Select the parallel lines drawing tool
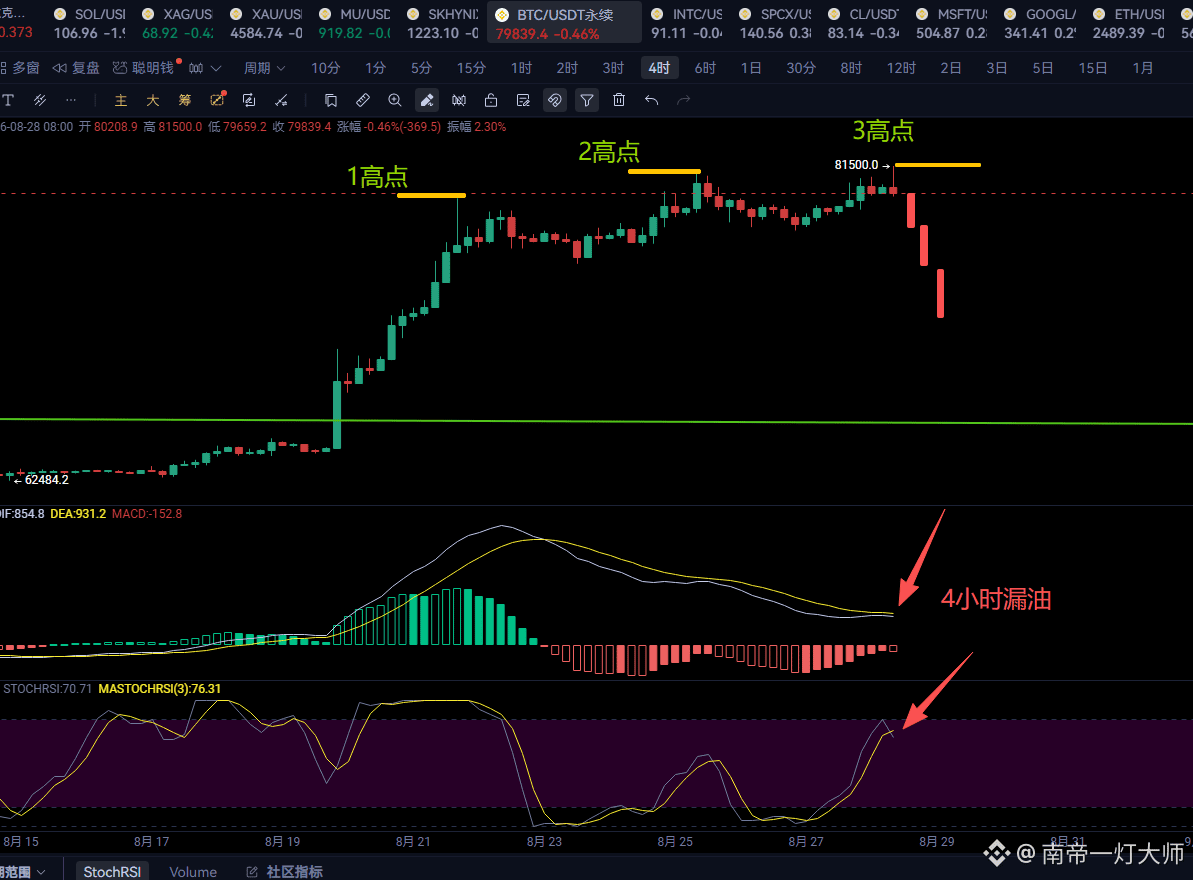 tap(40, 100)
